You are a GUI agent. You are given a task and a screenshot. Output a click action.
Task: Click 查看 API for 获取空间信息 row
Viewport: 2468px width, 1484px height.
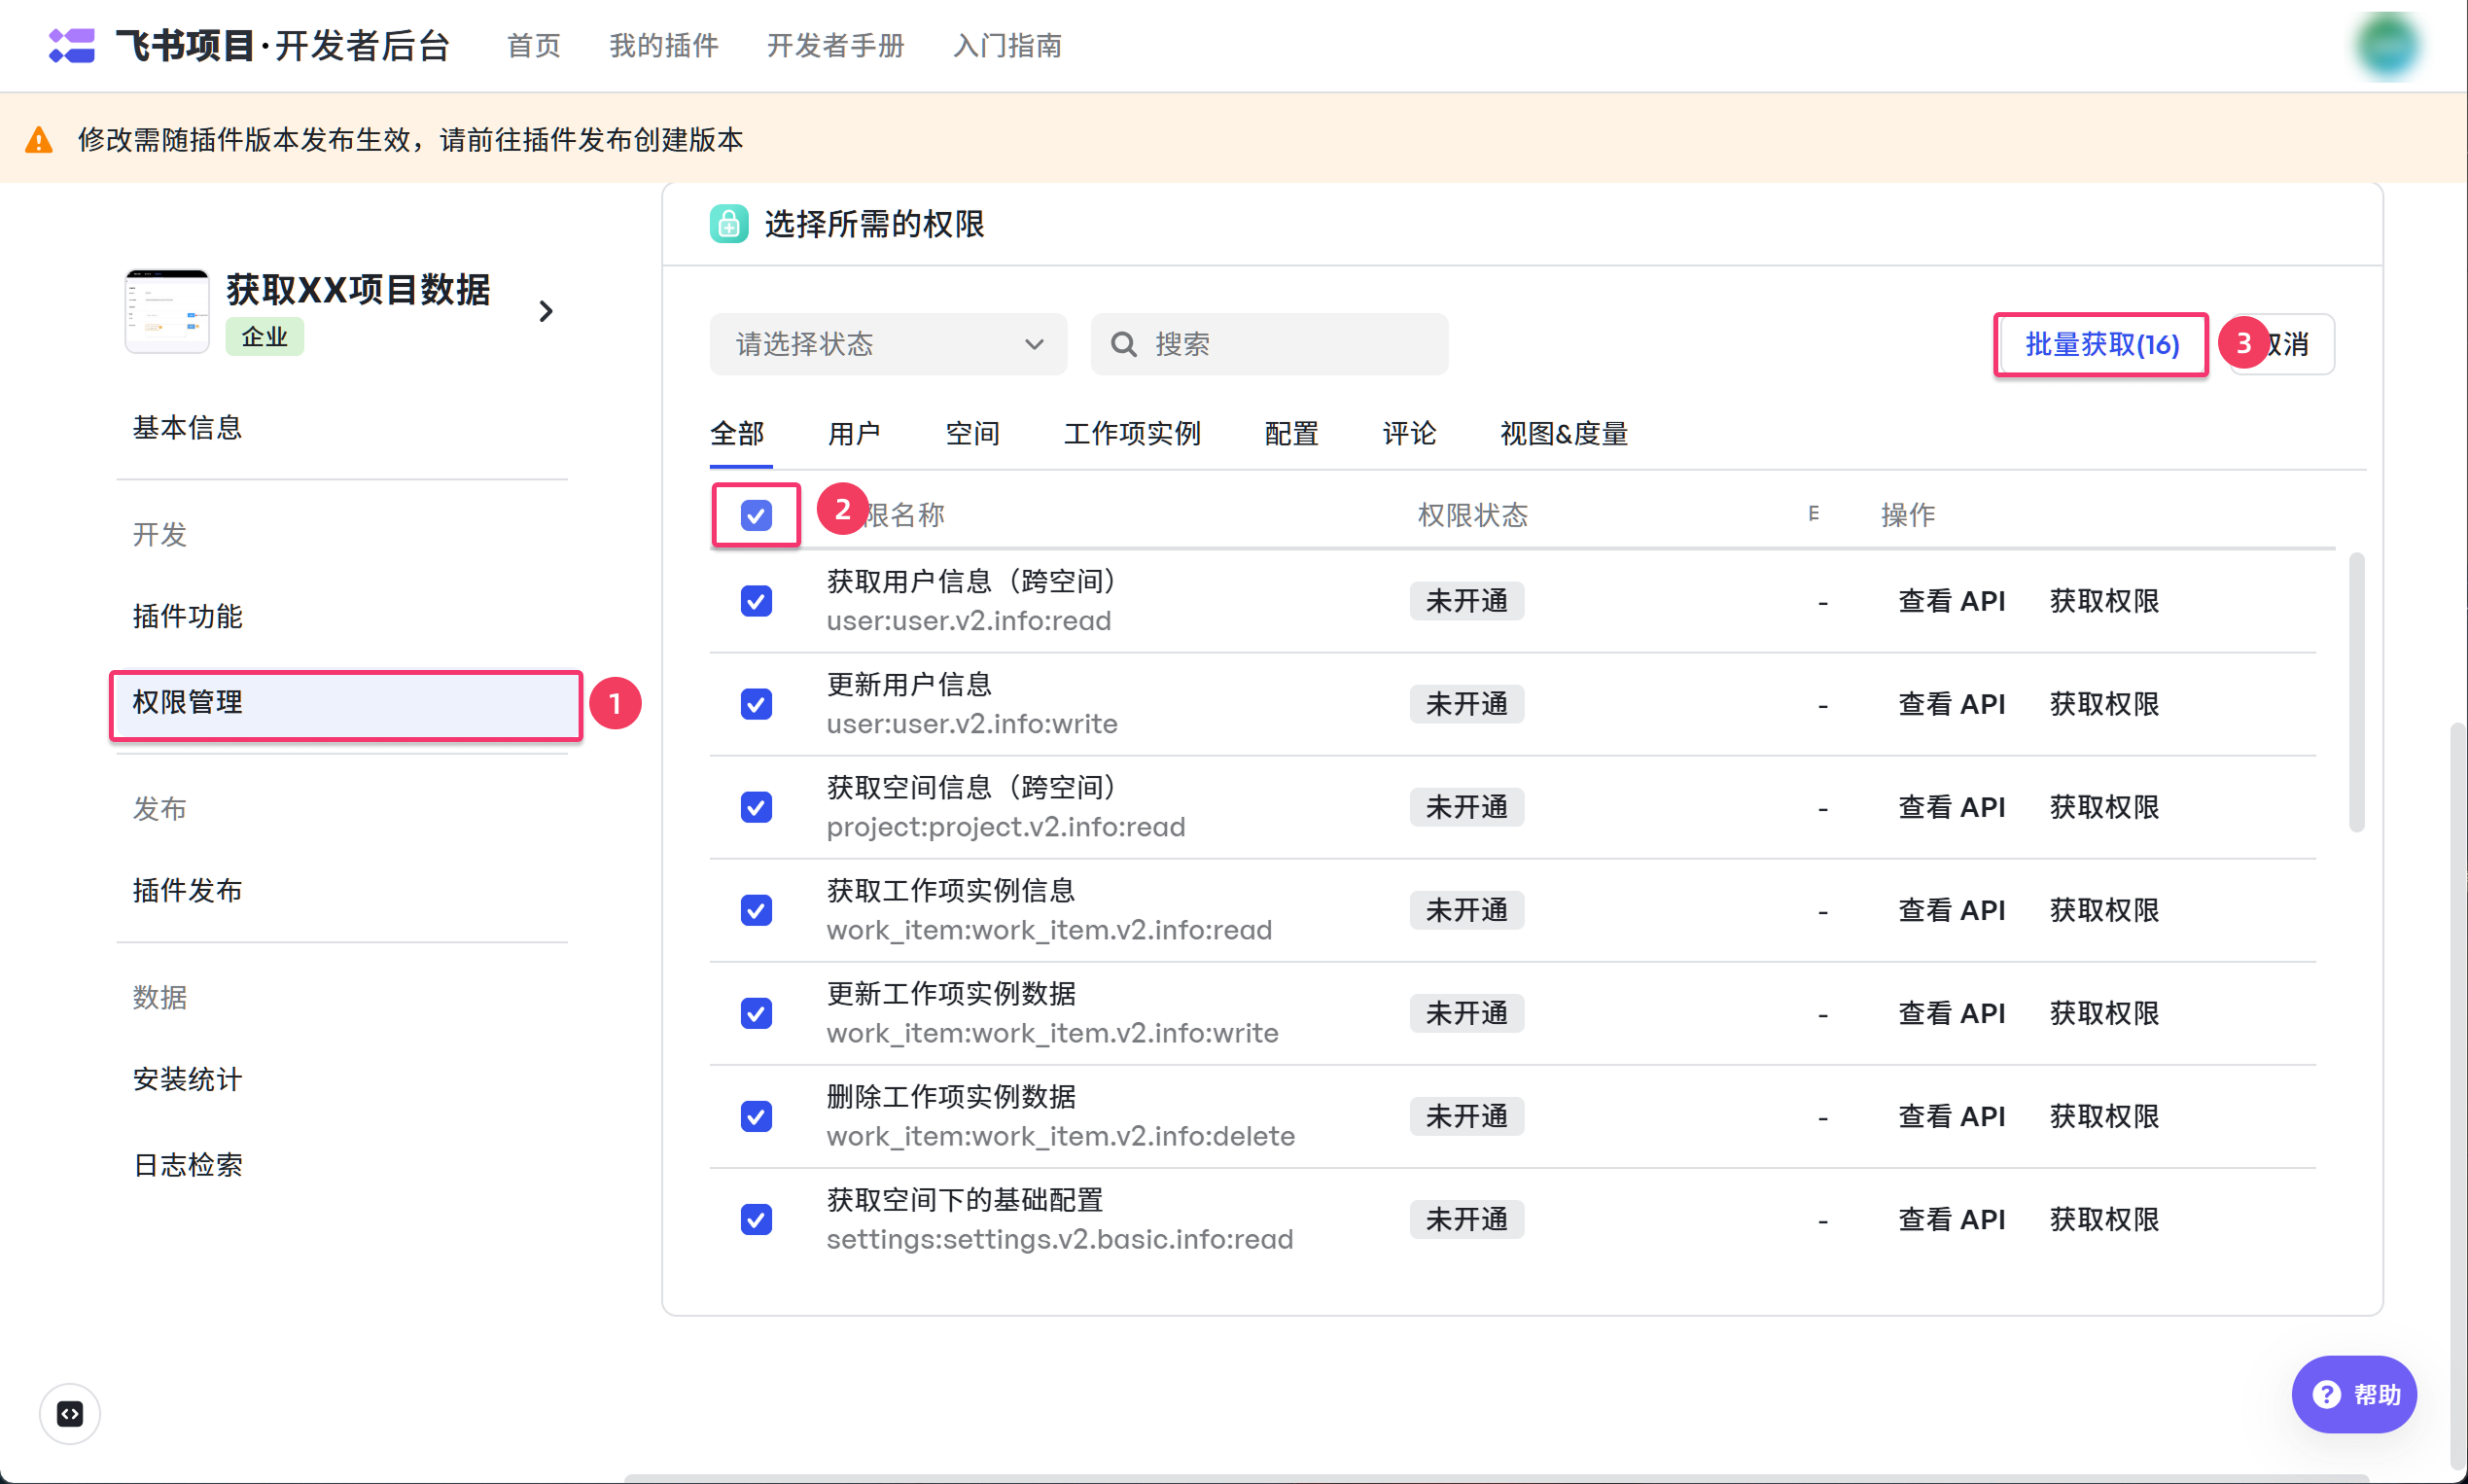pyautogui.click(x=1951, y=807)
